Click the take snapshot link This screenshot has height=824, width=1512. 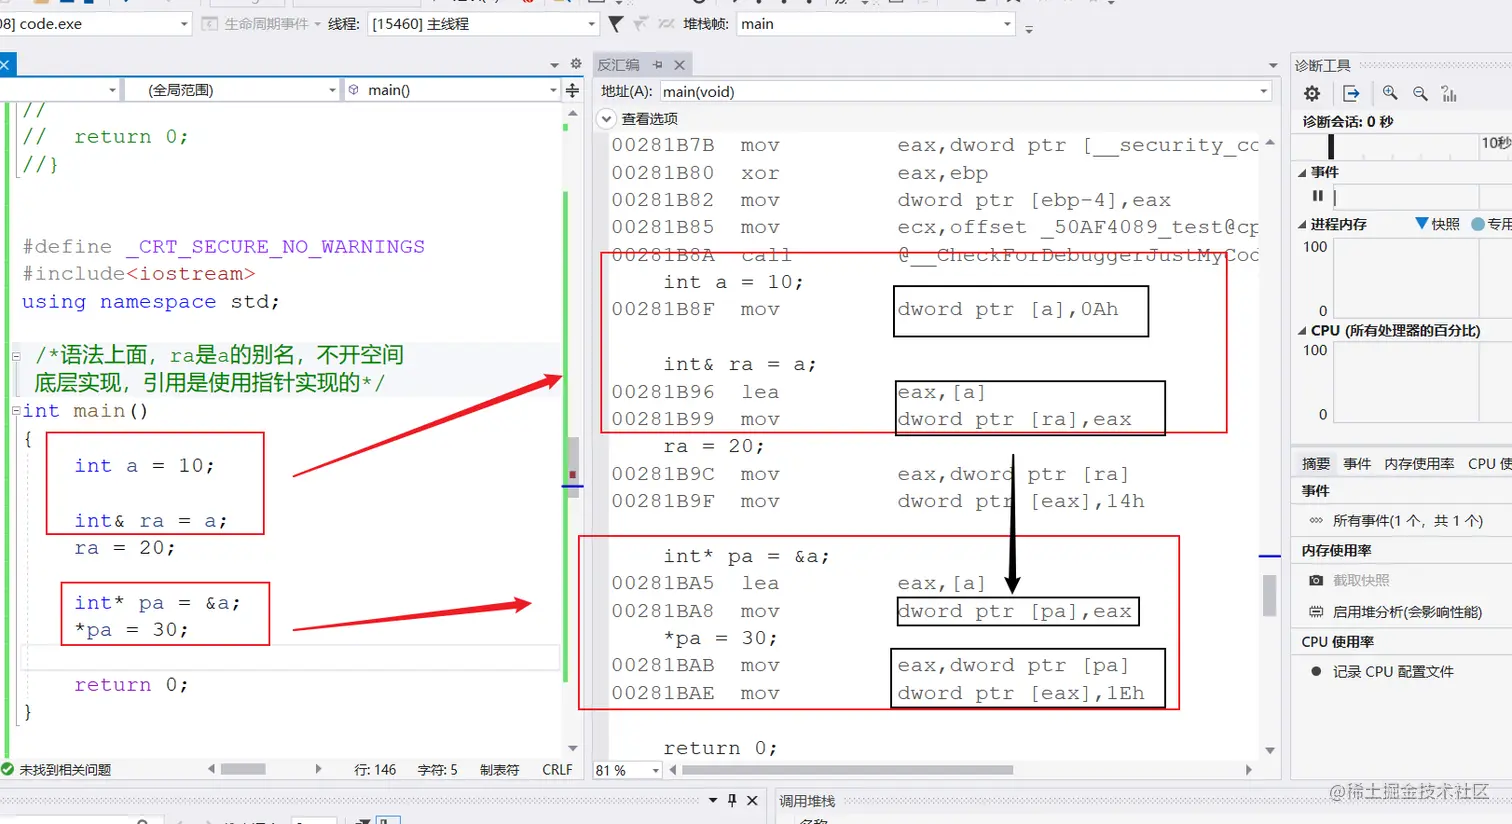pyautogui.click(x=1361, y=580)
